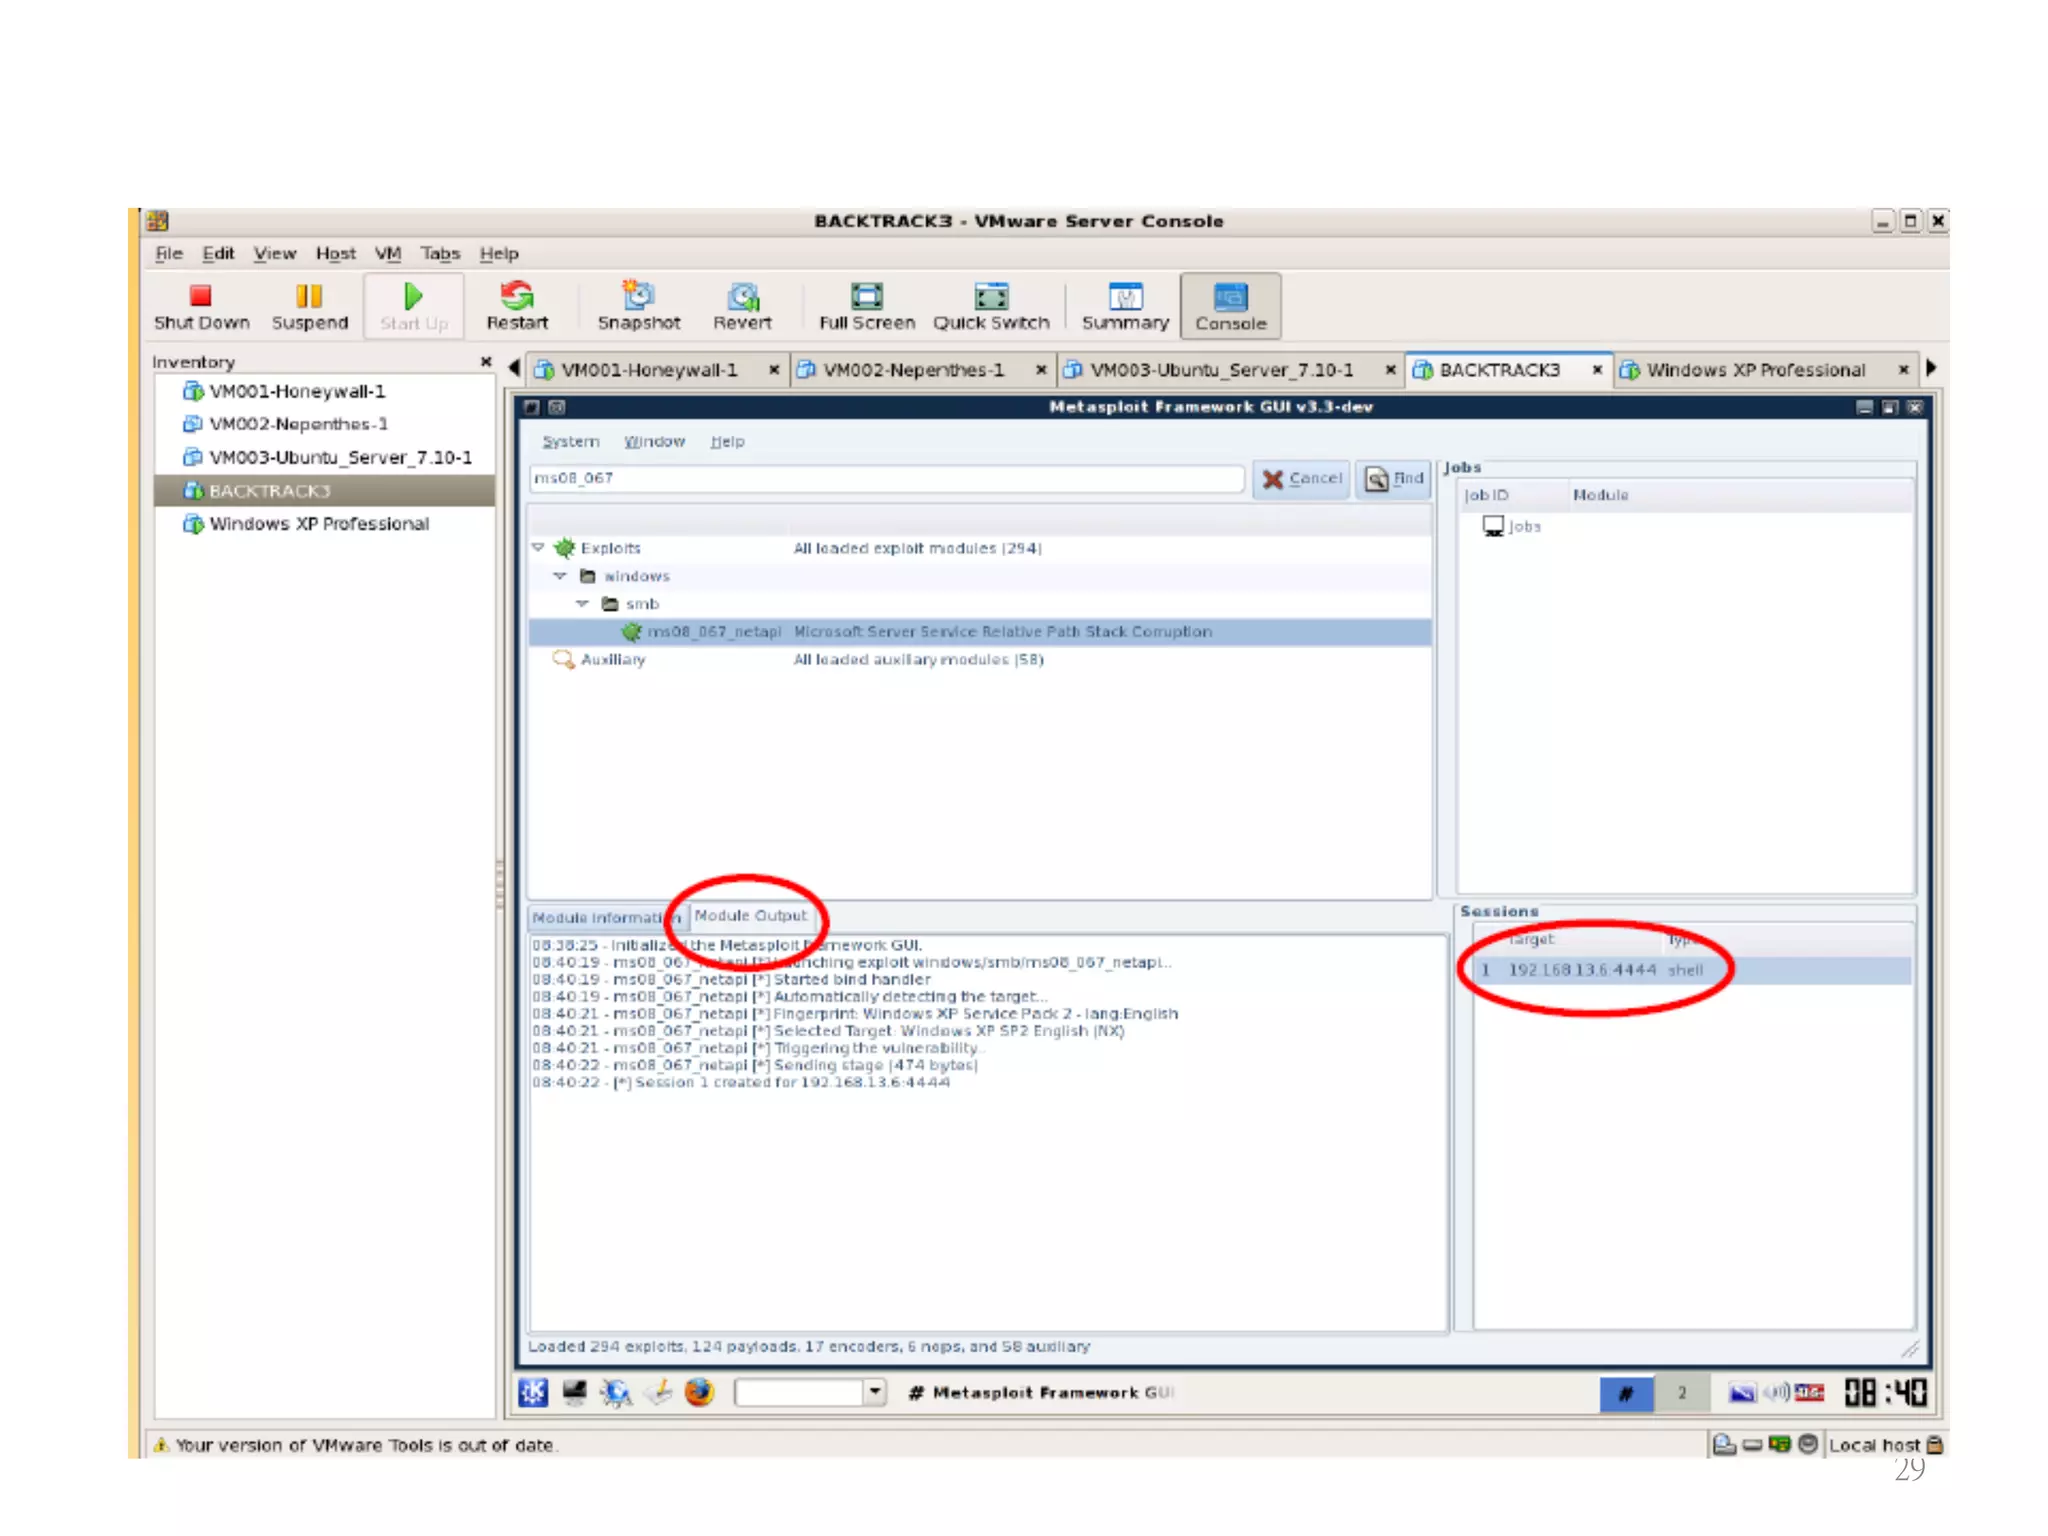Open the VM menu
This screenshot has height=1536, width=2048.
tap(388, 254)
